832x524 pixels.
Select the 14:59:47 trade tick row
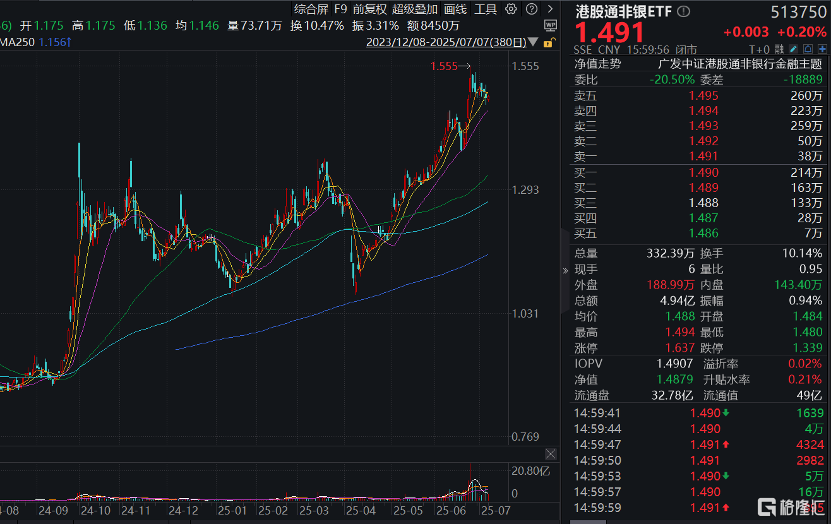click(x=698, y=445)
